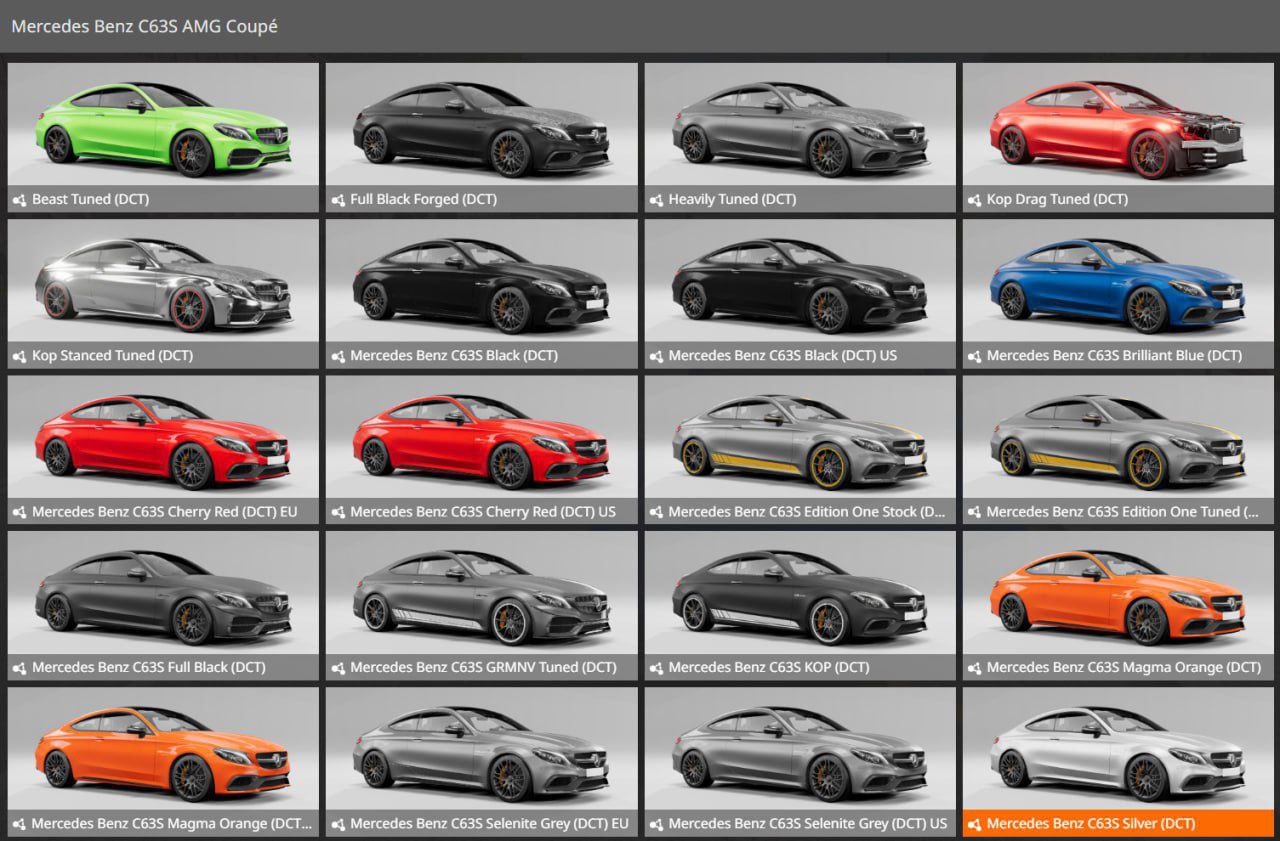Click the icon beside C63S Selenite Grey US
The image size is (1280, 841).
point(656,824)
